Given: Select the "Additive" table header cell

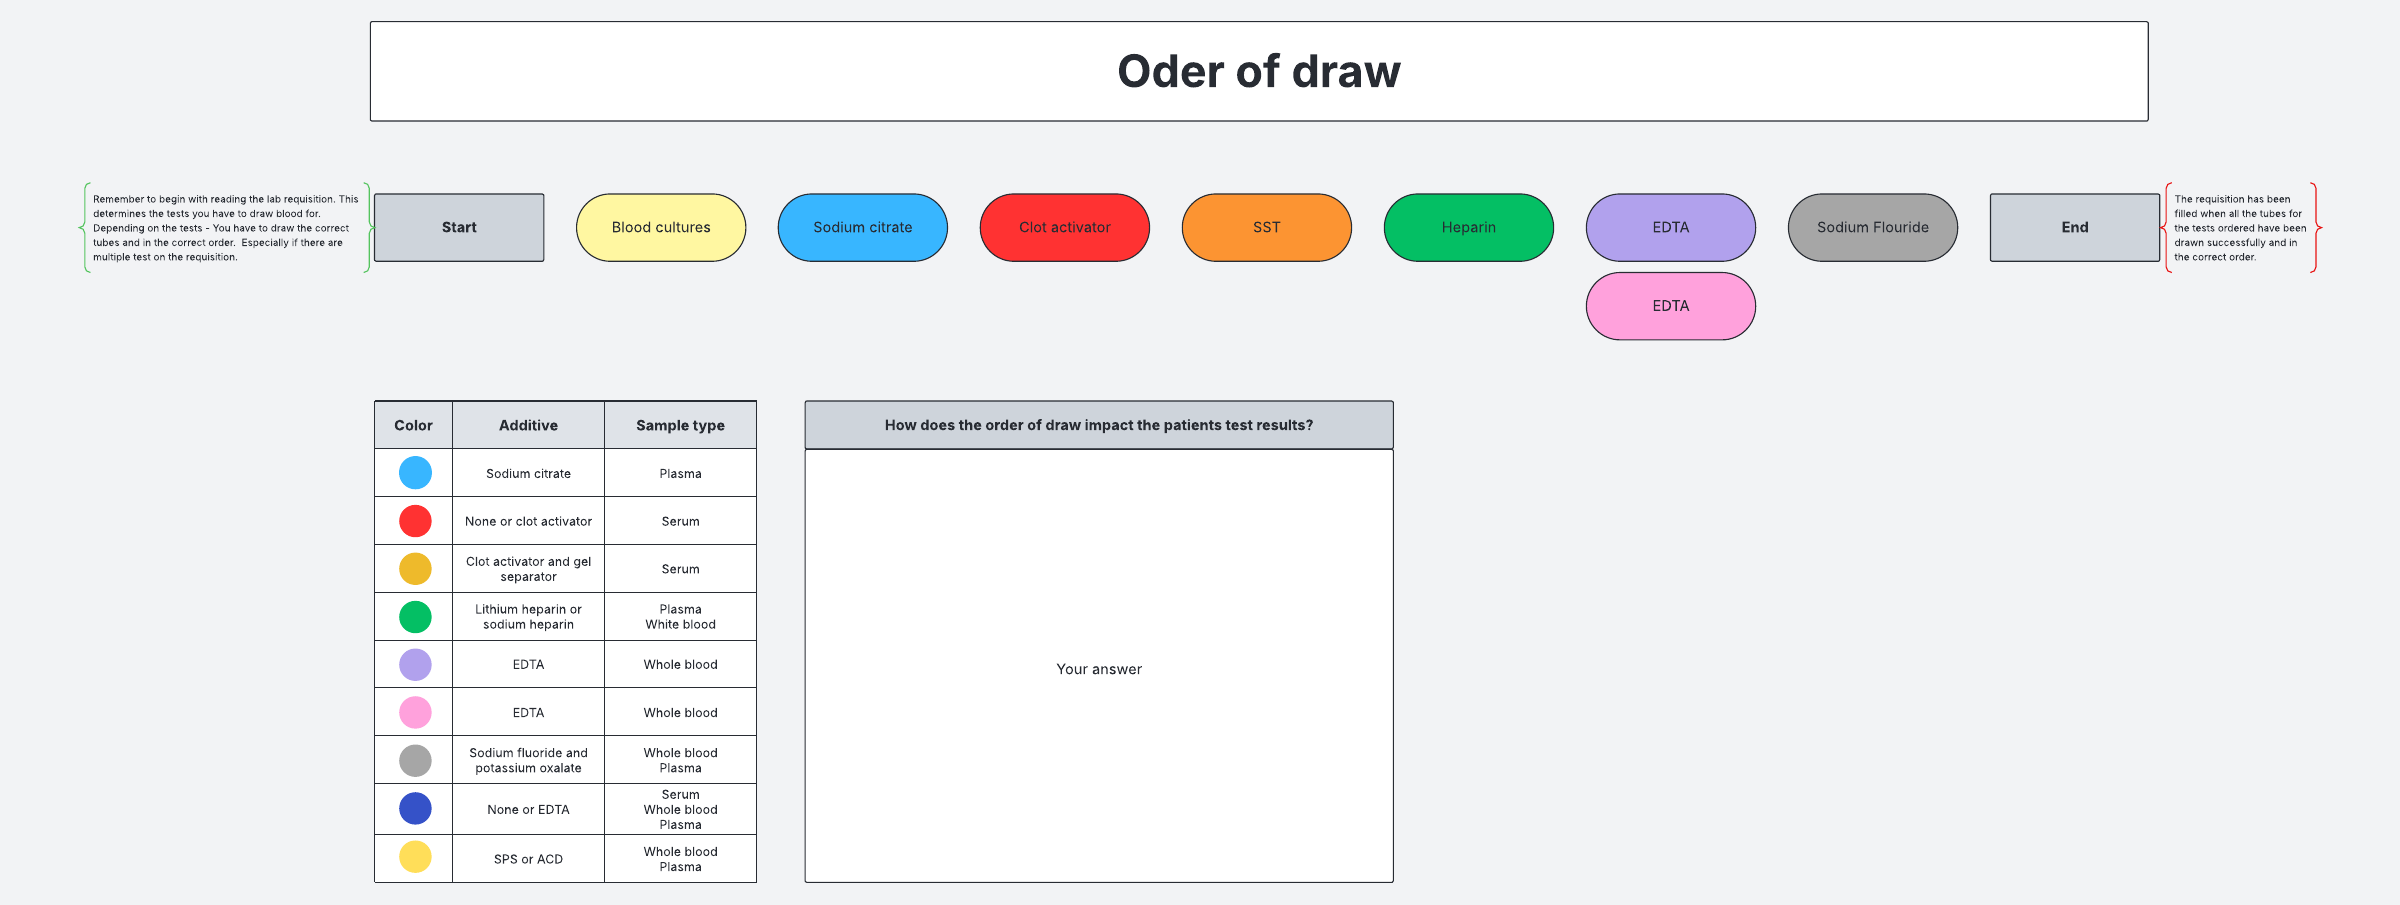Looking at the screenshot, I should pyautogui.click(x=528, y=425).
